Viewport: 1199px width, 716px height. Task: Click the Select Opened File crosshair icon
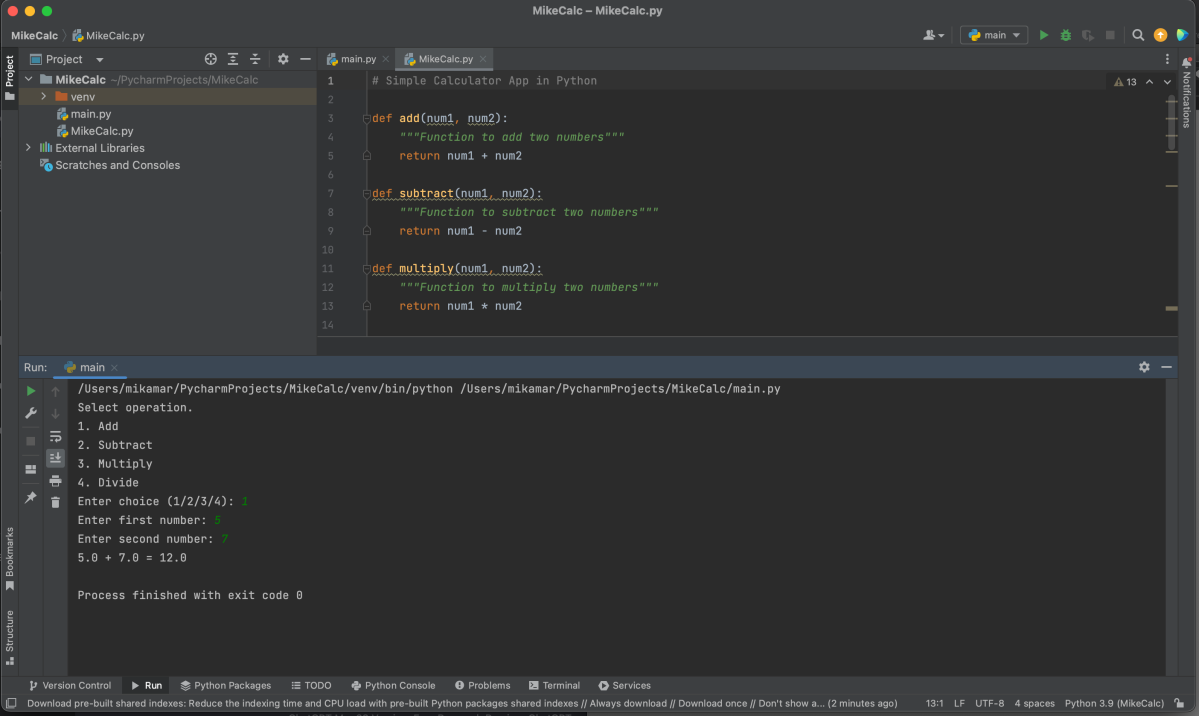coord(210,59)
